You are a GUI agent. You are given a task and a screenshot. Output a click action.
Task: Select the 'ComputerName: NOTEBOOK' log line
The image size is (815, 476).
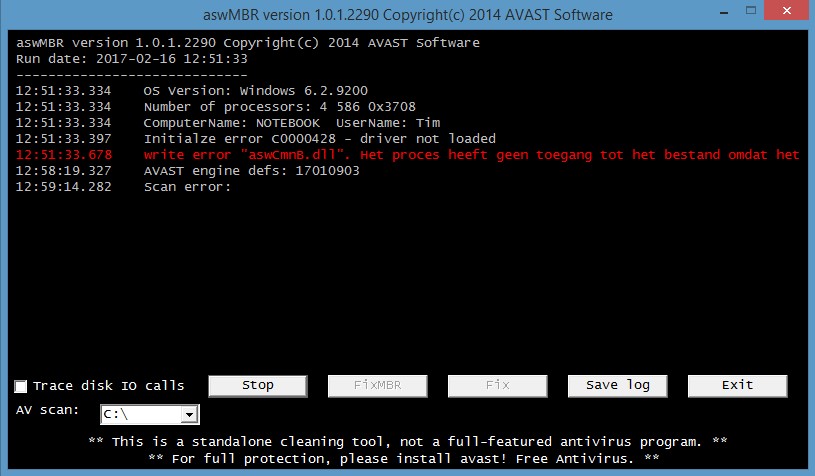click(228, 123)
